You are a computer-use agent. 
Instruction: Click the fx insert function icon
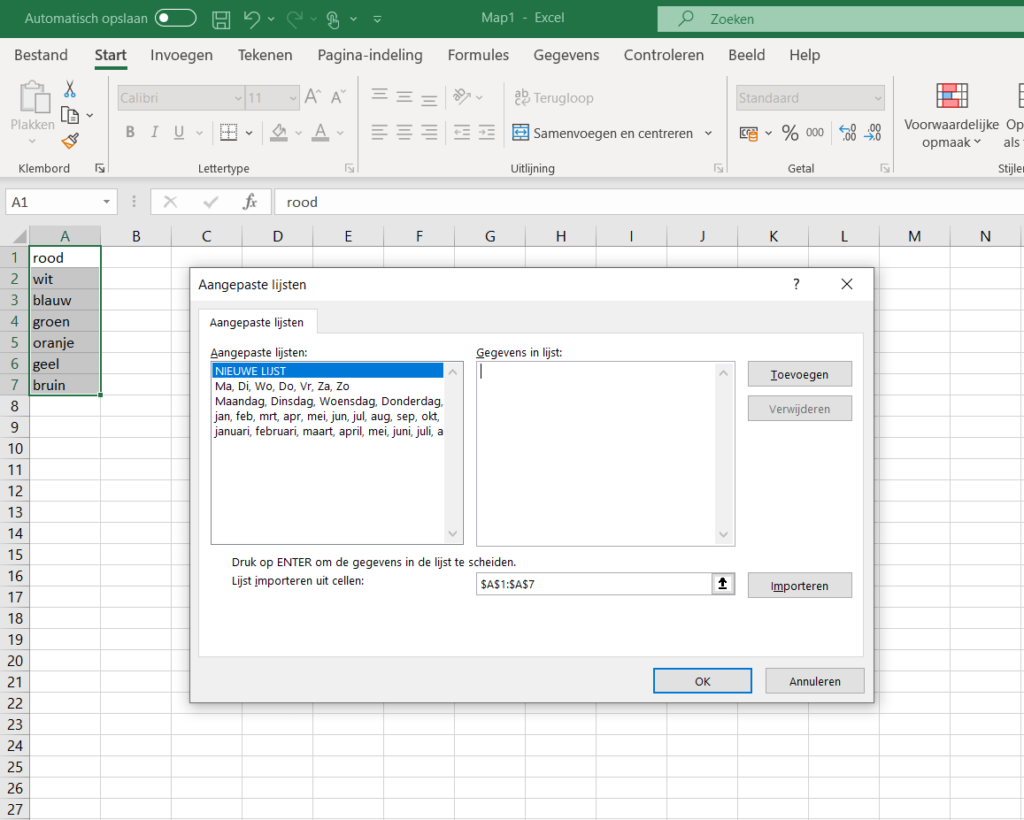click(250, 202)
